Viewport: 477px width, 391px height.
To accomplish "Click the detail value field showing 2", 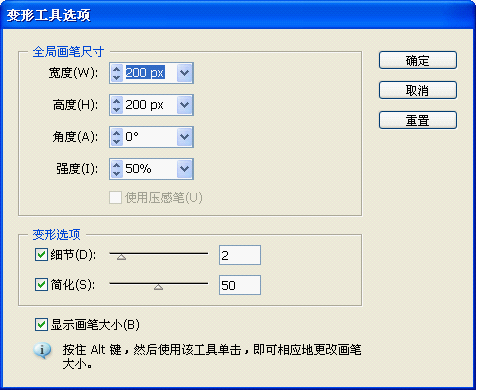I will pyautogui.click(x=240, y=255).
